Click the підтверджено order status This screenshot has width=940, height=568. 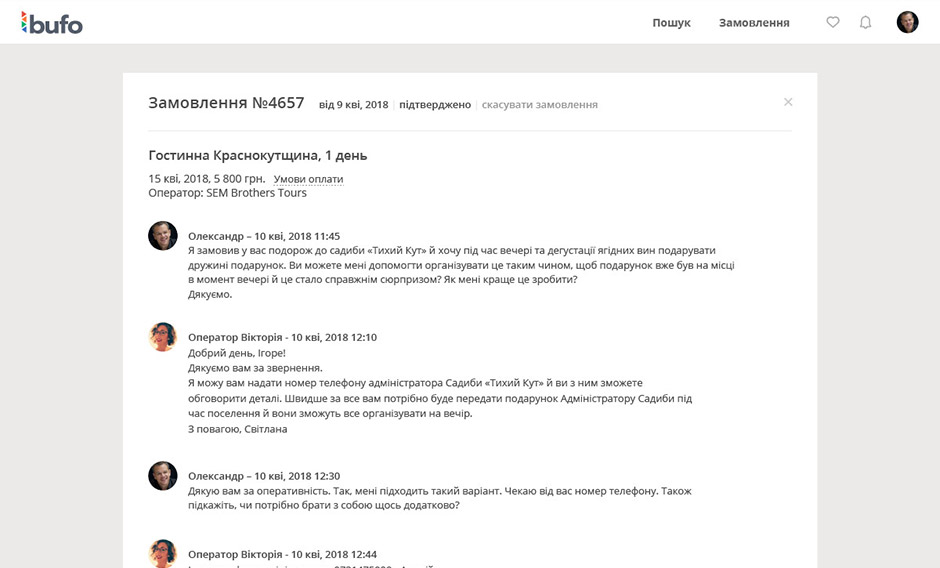tap(435, 105)
